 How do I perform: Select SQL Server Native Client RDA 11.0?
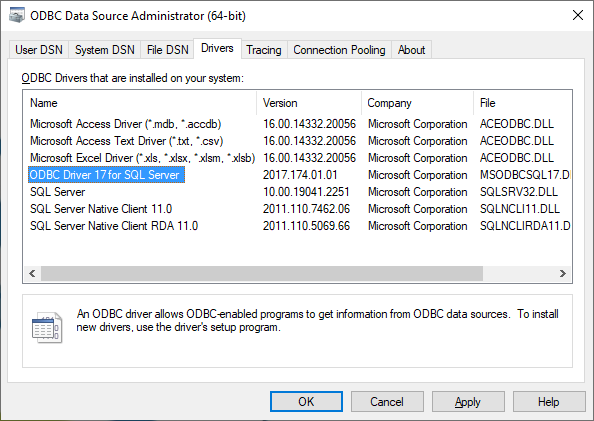pos(114,226)
